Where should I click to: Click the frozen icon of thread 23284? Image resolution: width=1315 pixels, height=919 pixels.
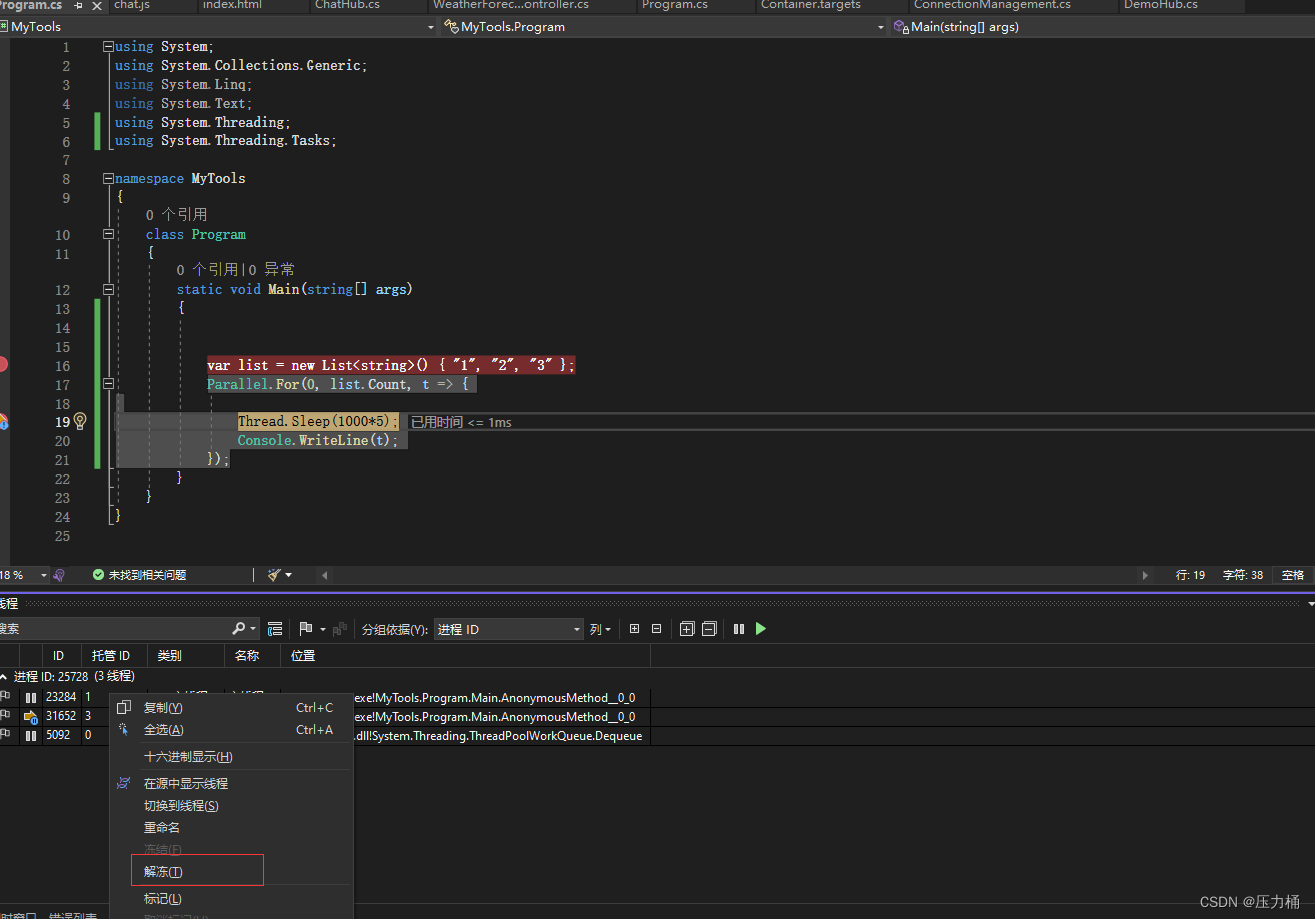click(x=31, y=697)
